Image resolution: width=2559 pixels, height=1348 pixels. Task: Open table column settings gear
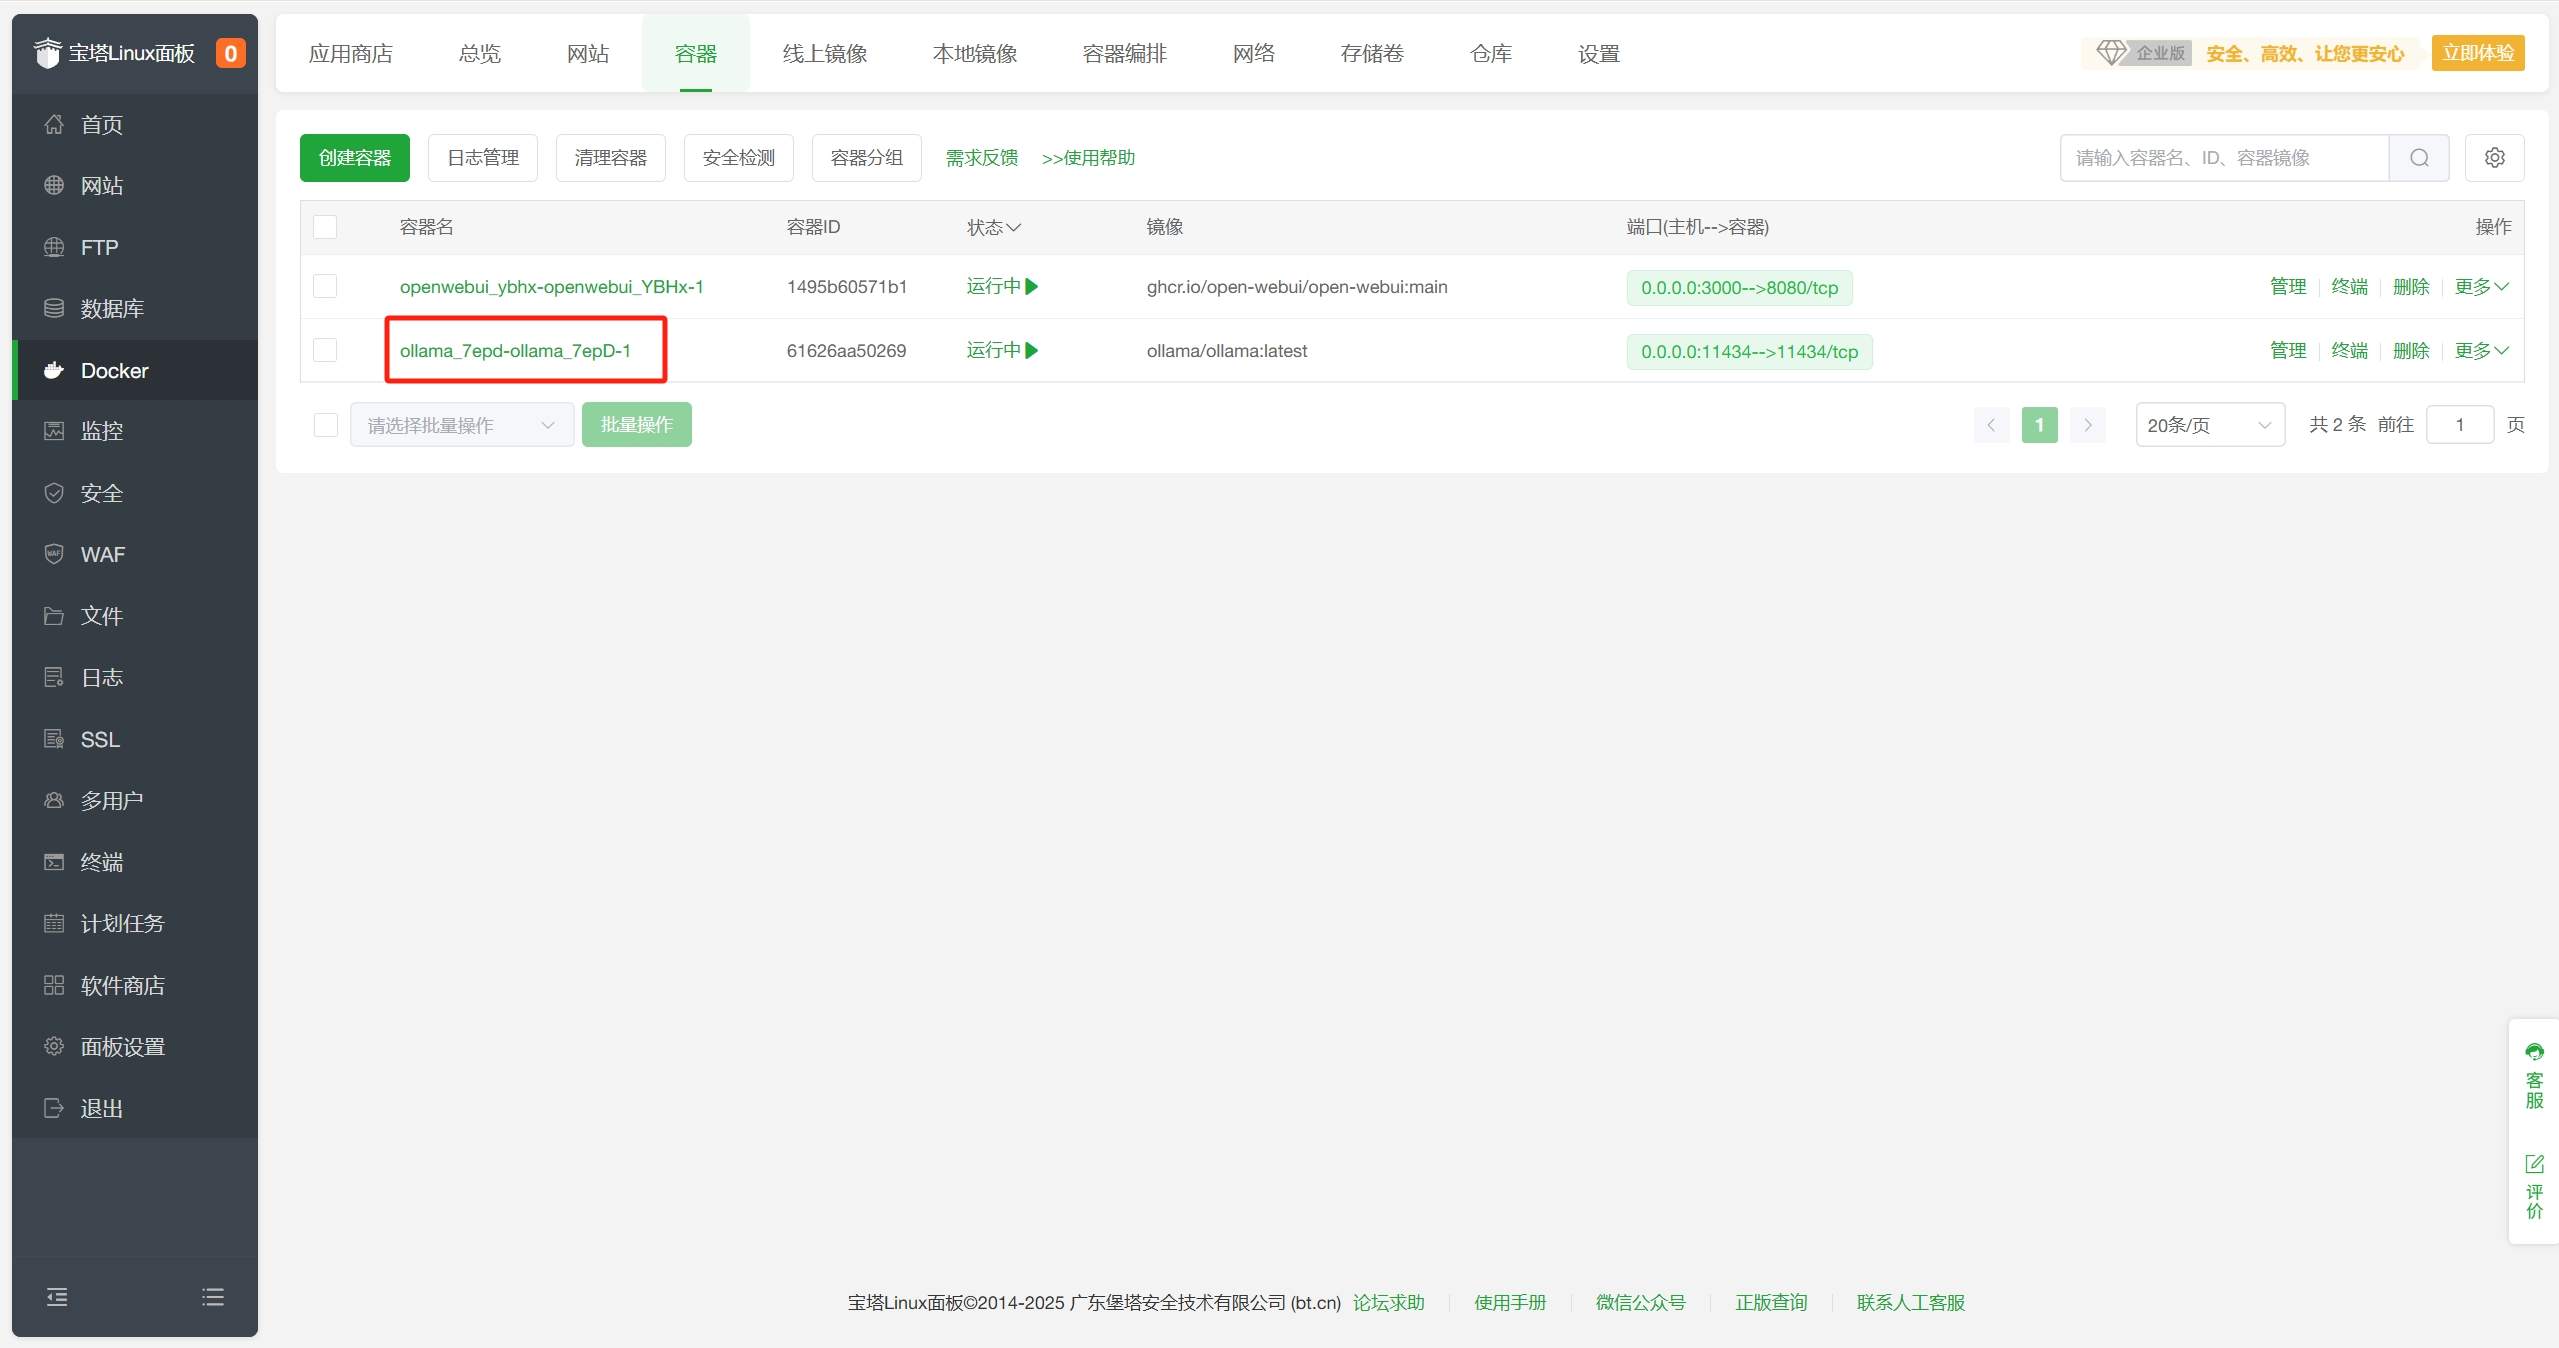coord(2495,158)
